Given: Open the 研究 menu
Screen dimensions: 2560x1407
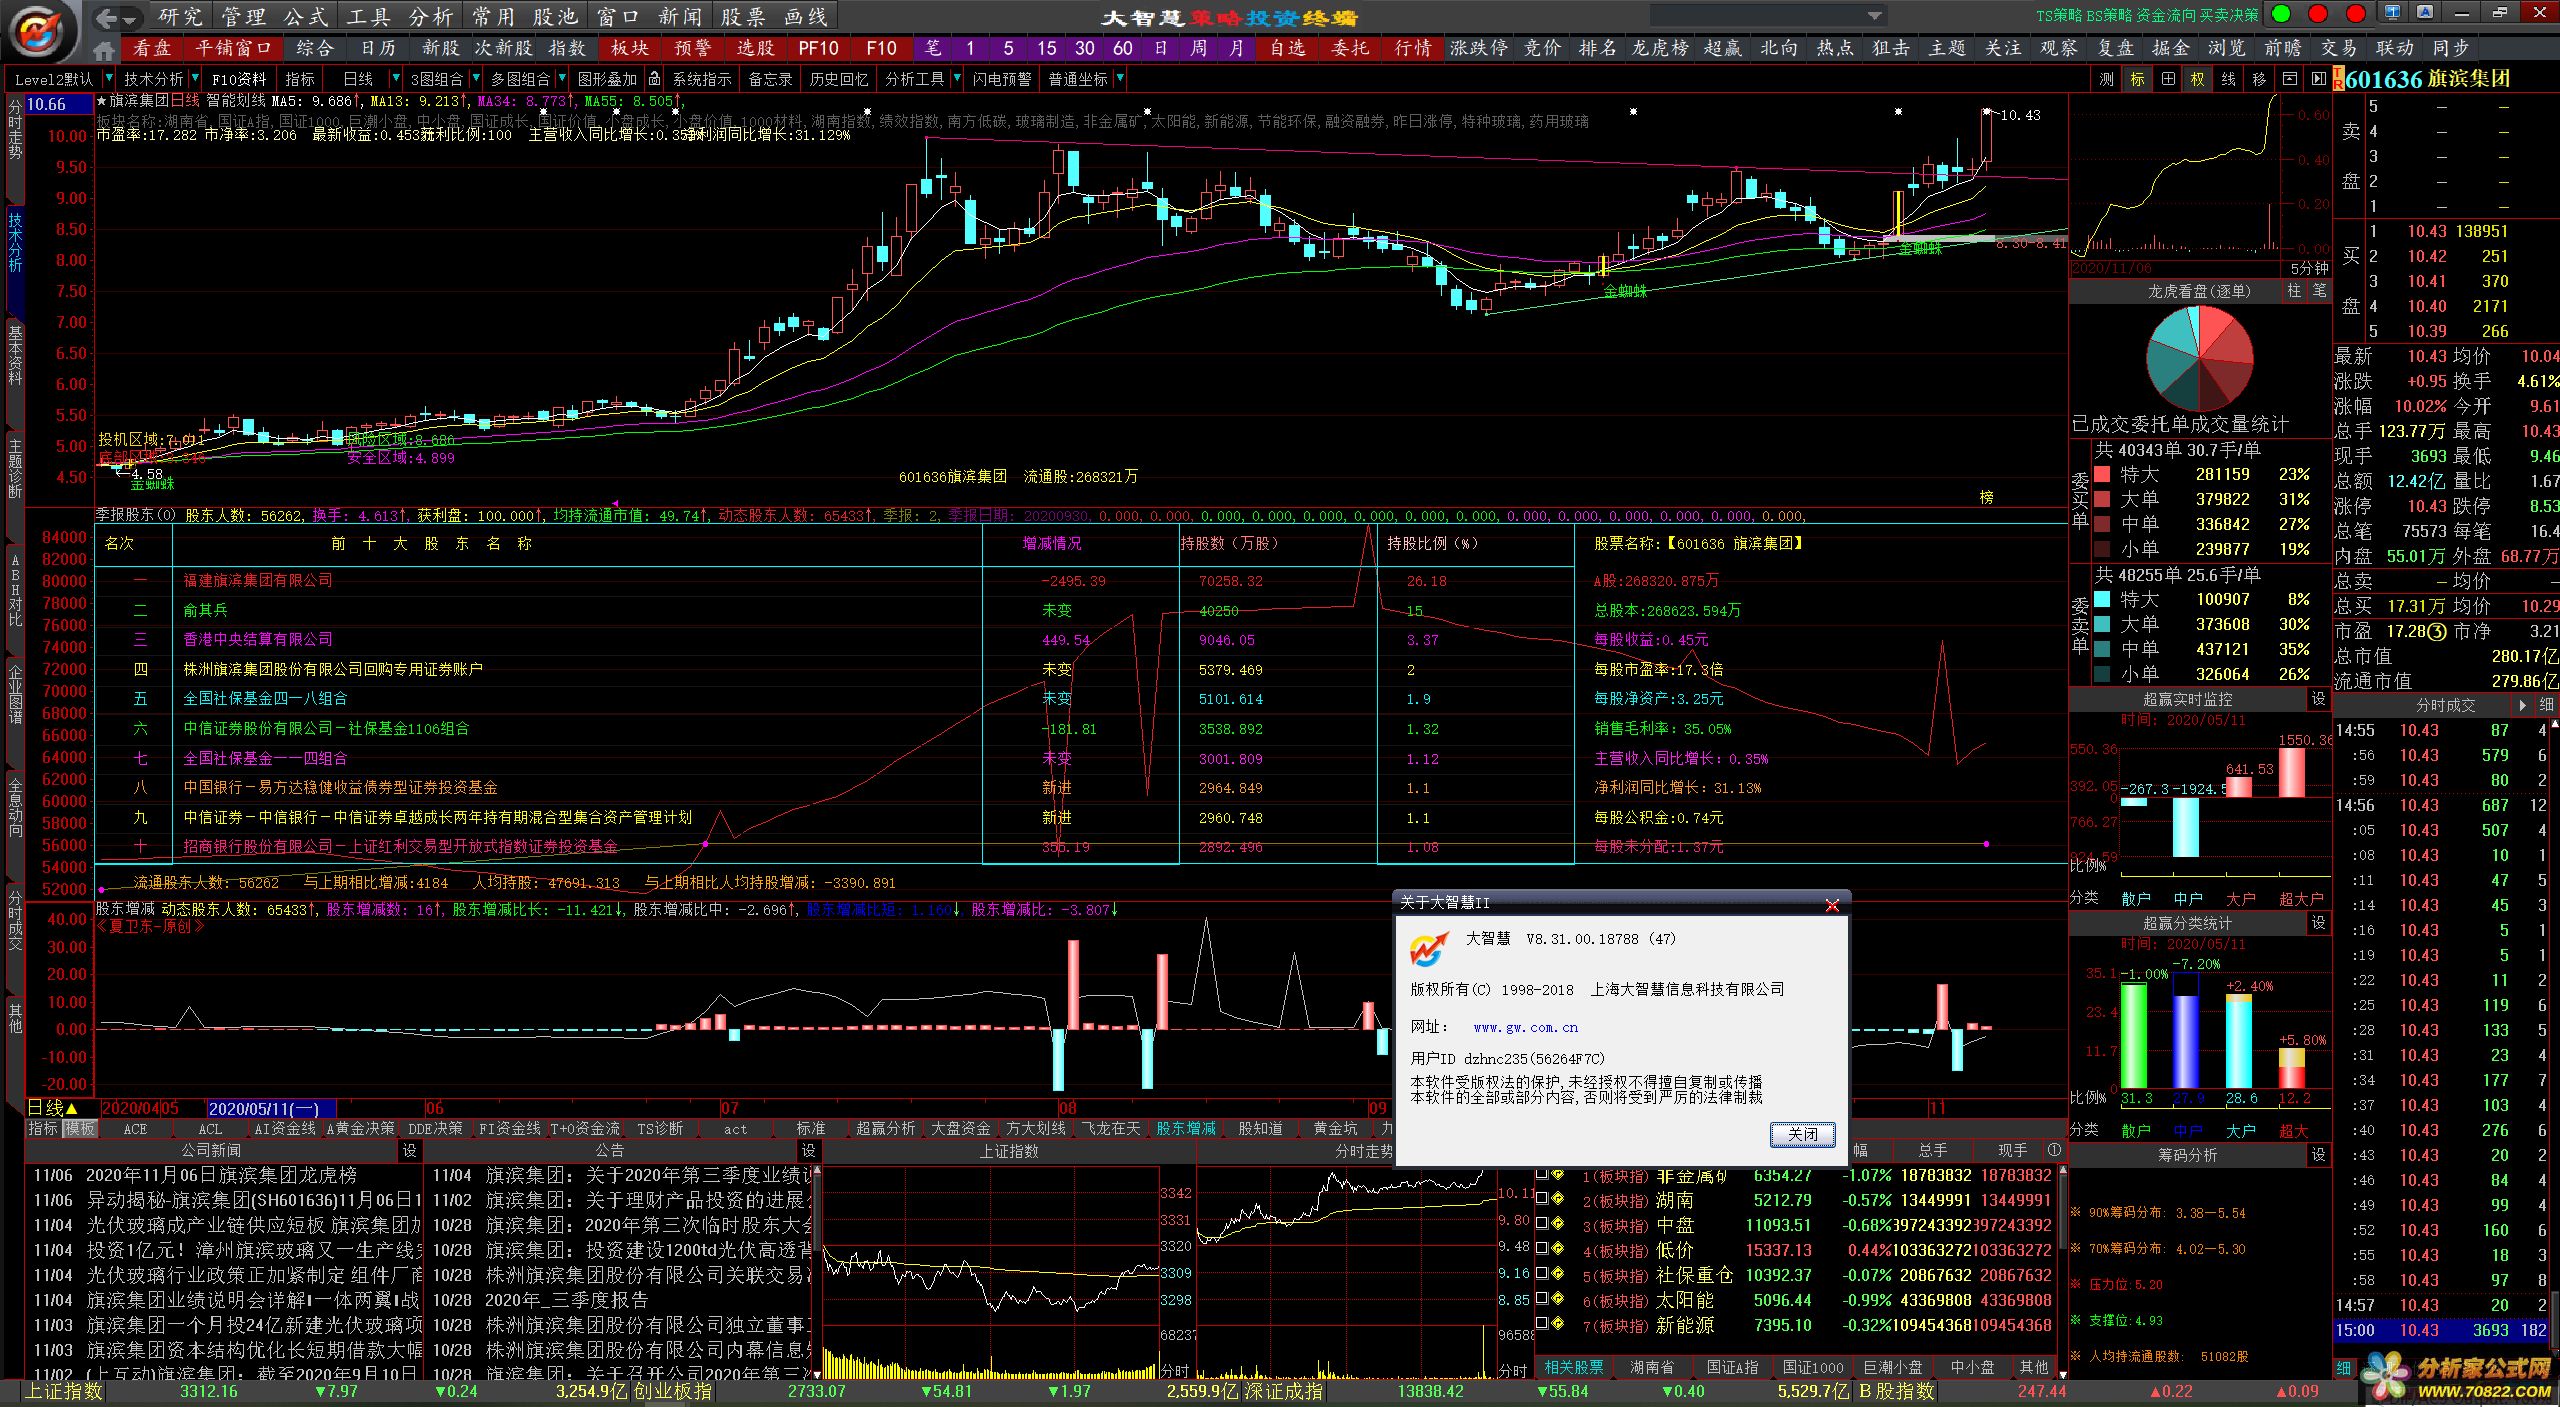Looking at the screenshot, I should pos(181,17).
